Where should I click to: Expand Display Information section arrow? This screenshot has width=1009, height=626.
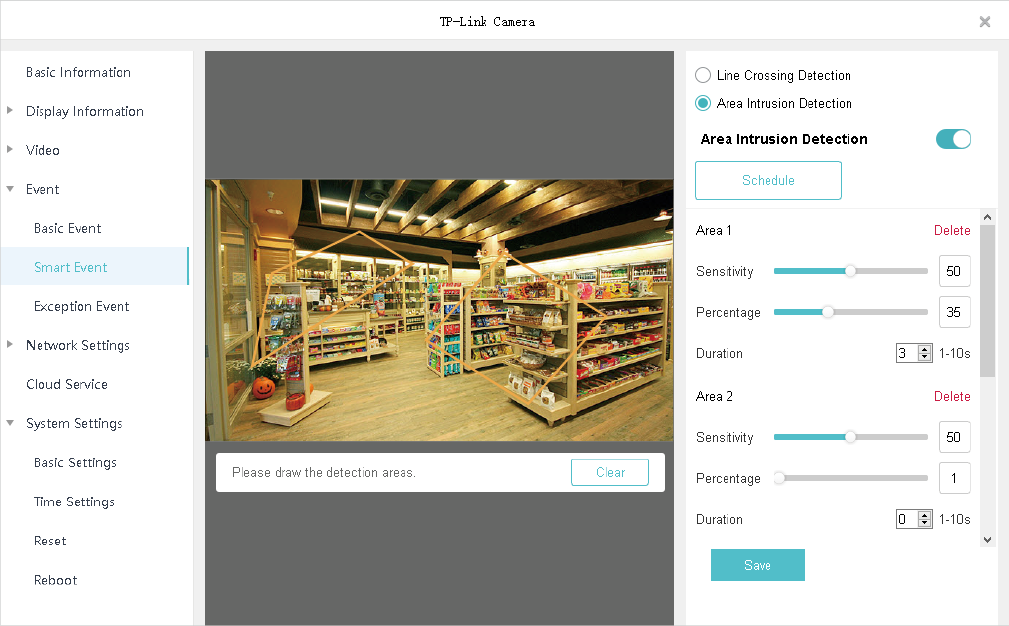(10, 111)
